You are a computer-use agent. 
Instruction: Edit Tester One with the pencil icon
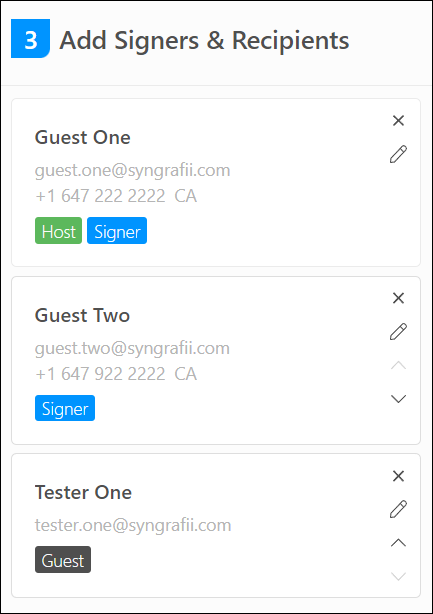click(398, 509)
